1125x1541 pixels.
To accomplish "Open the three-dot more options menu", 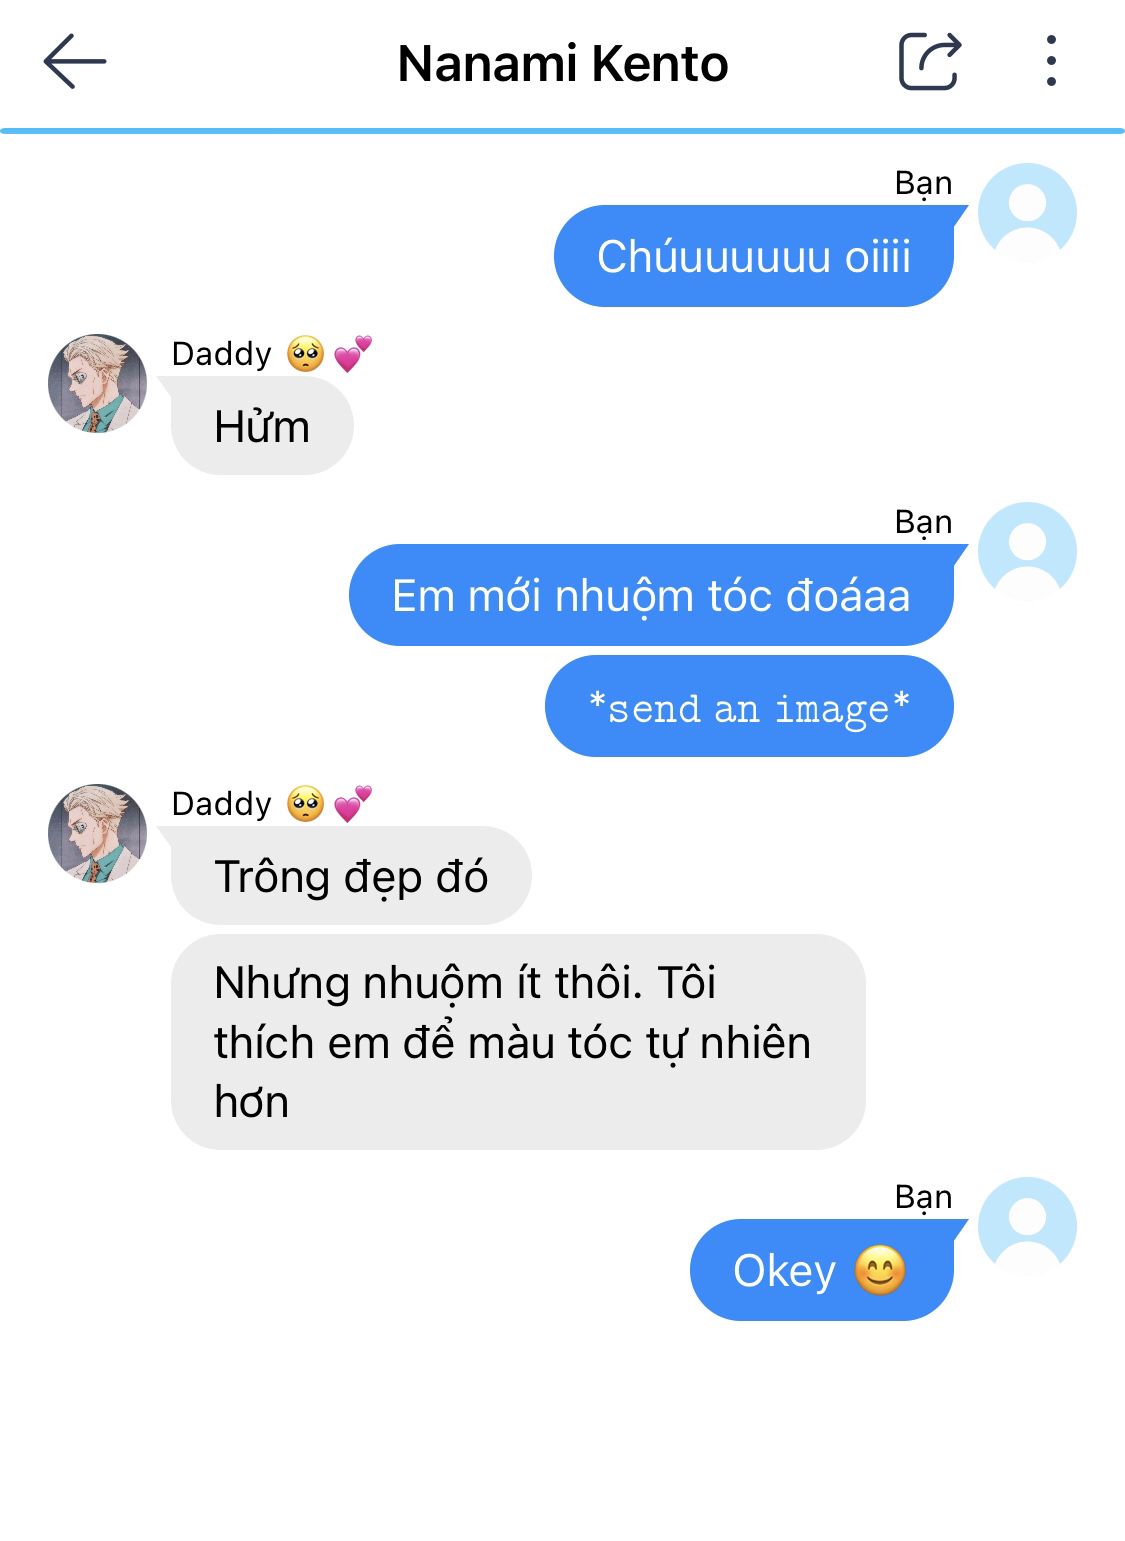I will [x=1050, y=61].
